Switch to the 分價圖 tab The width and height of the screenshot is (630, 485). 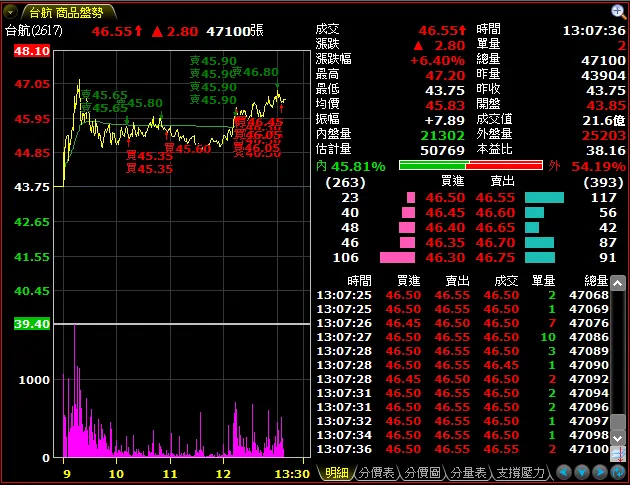(x=422, y=473)
